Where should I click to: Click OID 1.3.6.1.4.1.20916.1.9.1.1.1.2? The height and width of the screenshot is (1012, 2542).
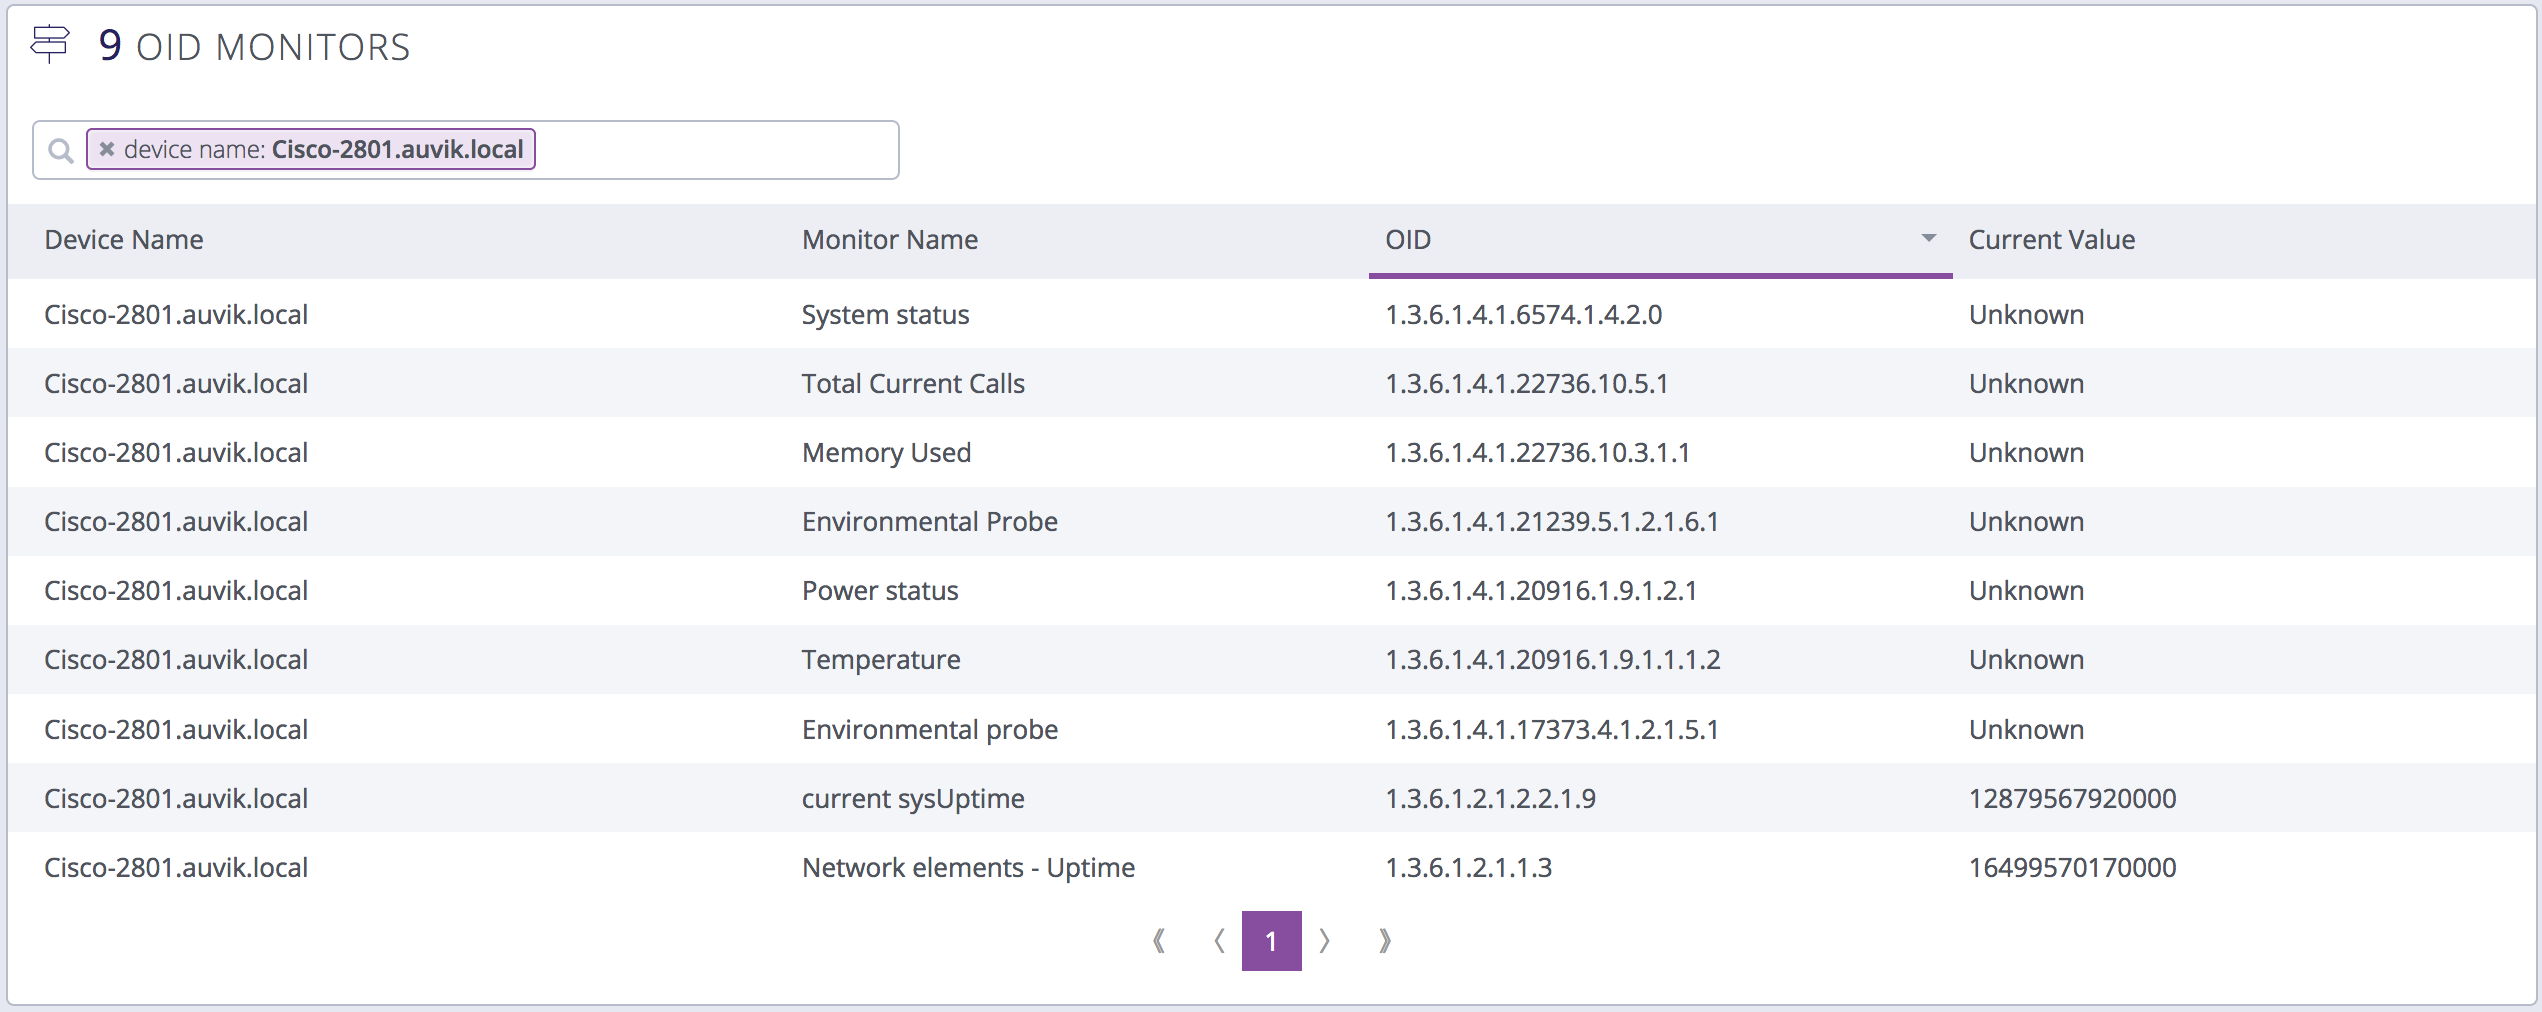(1553, 660)
